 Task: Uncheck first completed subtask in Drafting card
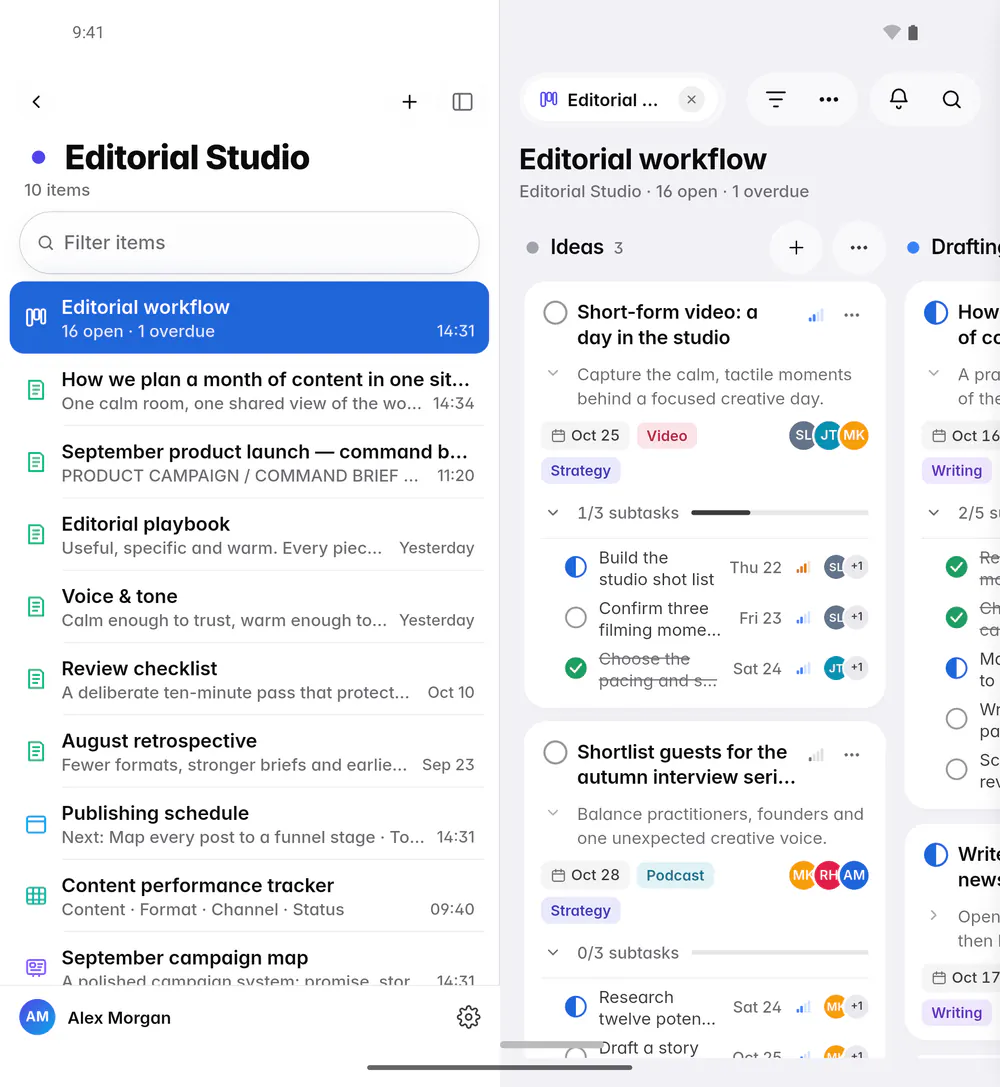tap(956, 567)
